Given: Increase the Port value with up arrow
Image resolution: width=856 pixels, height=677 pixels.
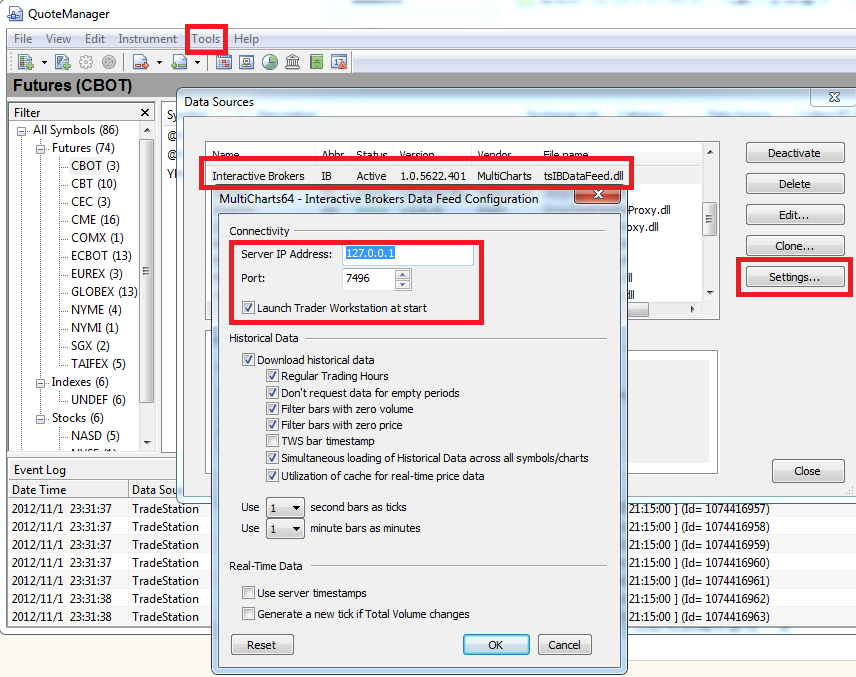Looking at the screenshot, I should point(402,274).
